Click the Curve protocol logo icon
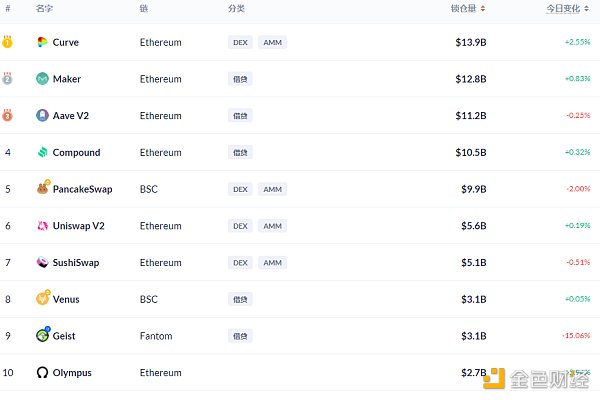Image resolution: width=600 pixels, height=400 pixels. coord(42,42)
